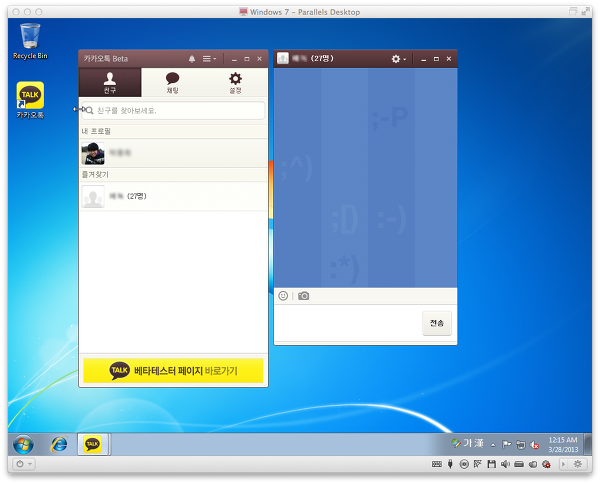600x484 pixels.
Task: Open the chat window gear settings dropdown
Action: coord(398,59)
